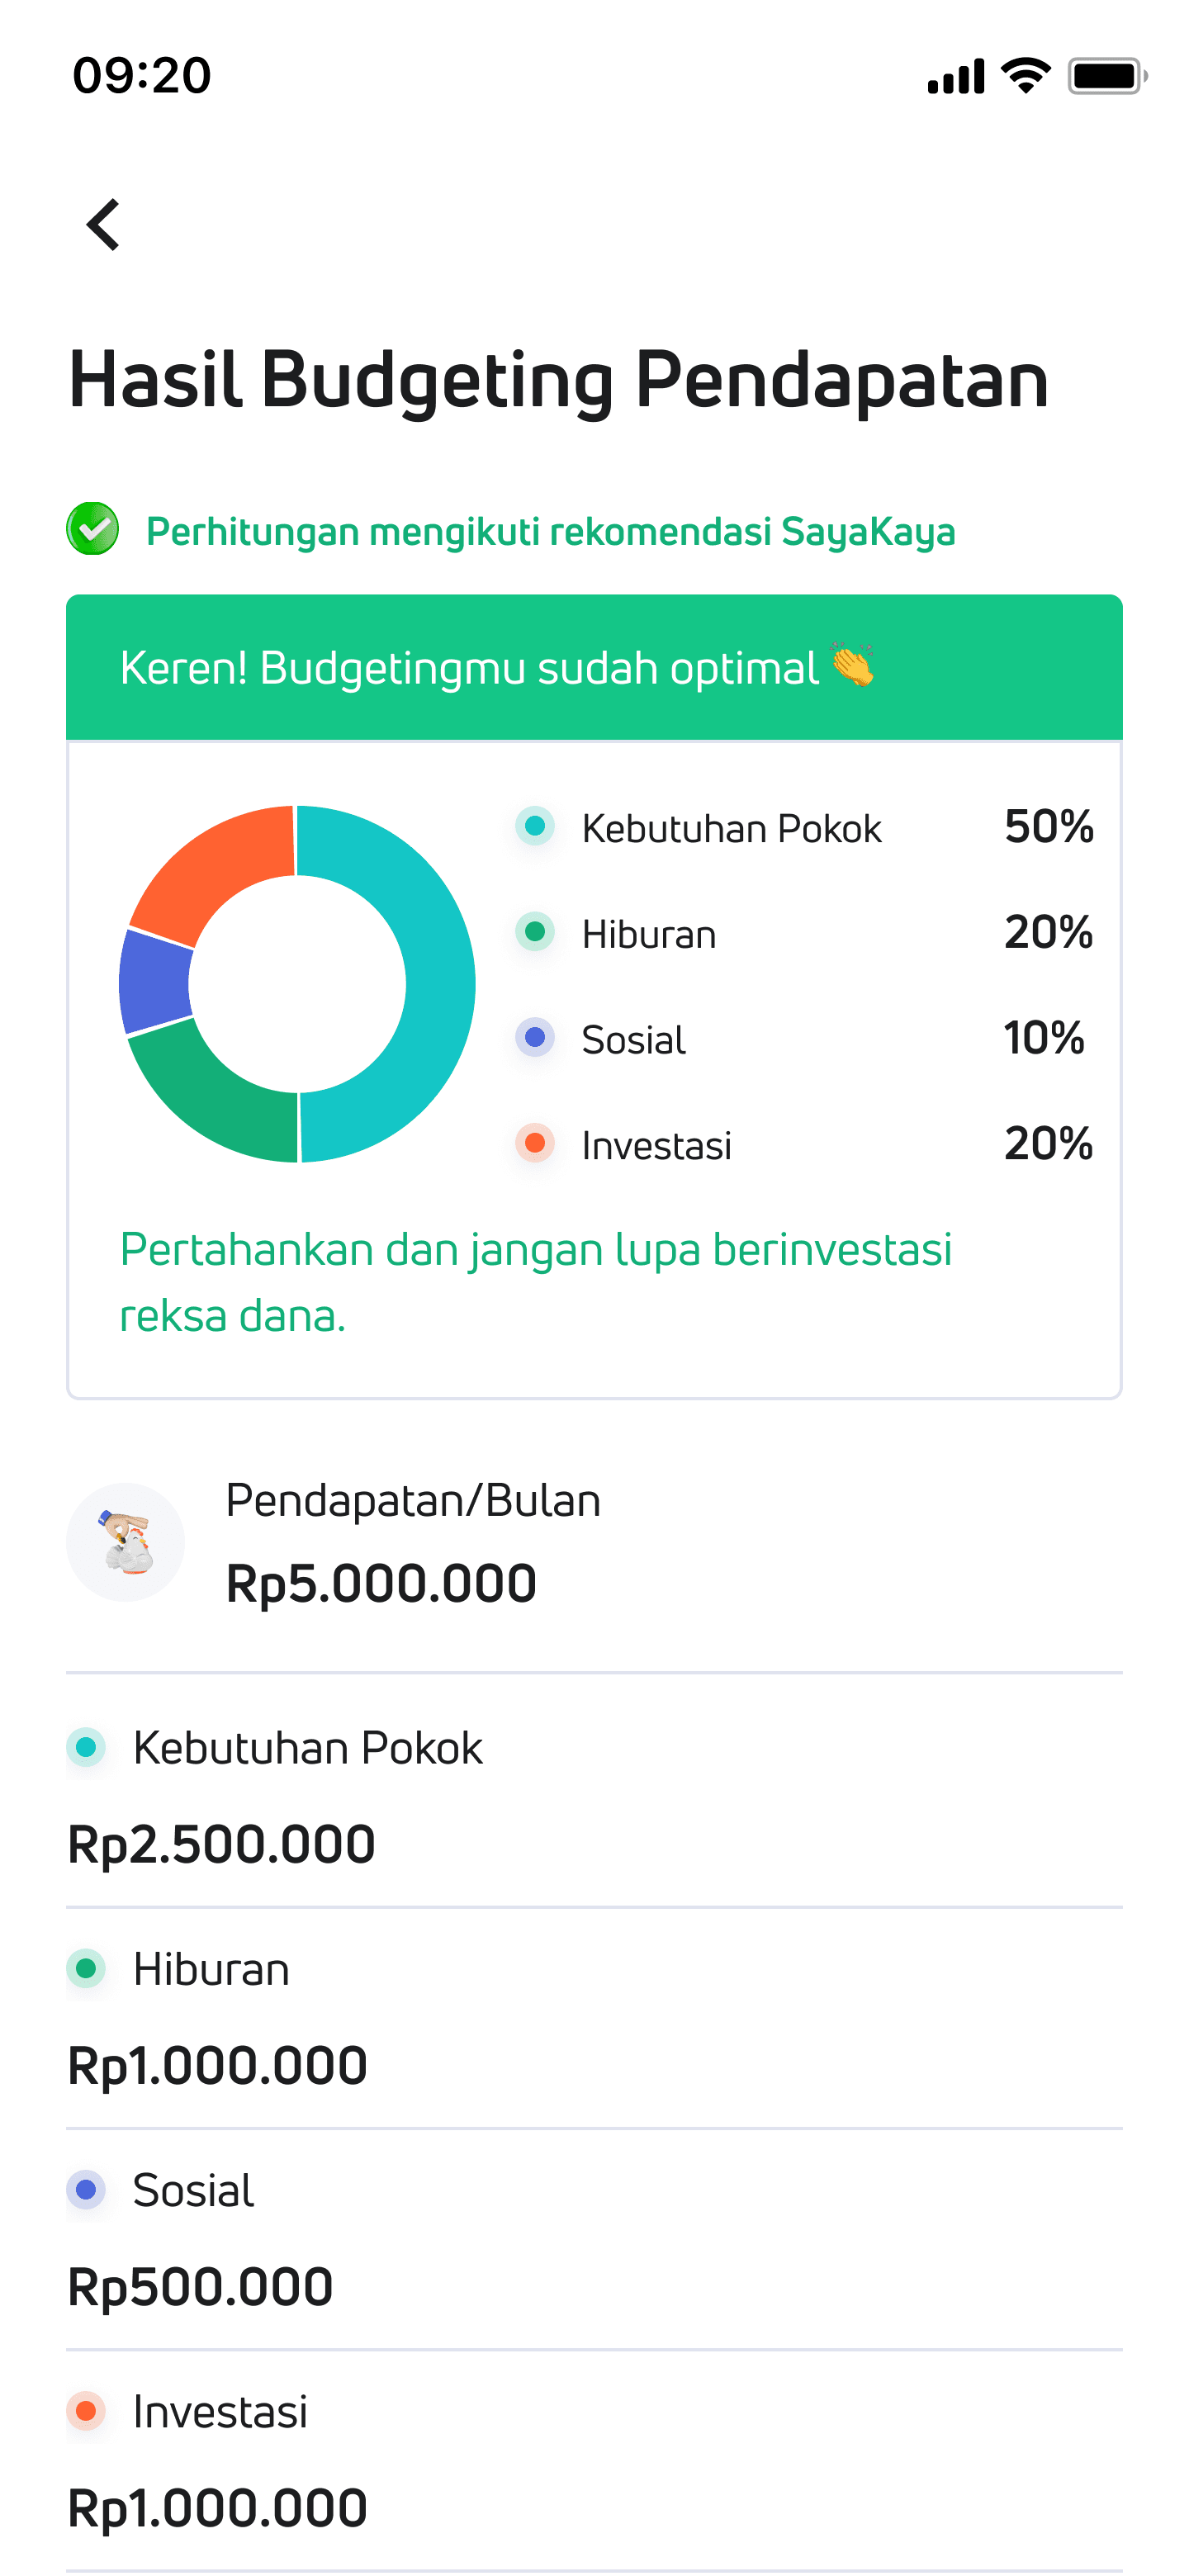
Task: Select the blue Sosial legend dot
Action: 534,1039
